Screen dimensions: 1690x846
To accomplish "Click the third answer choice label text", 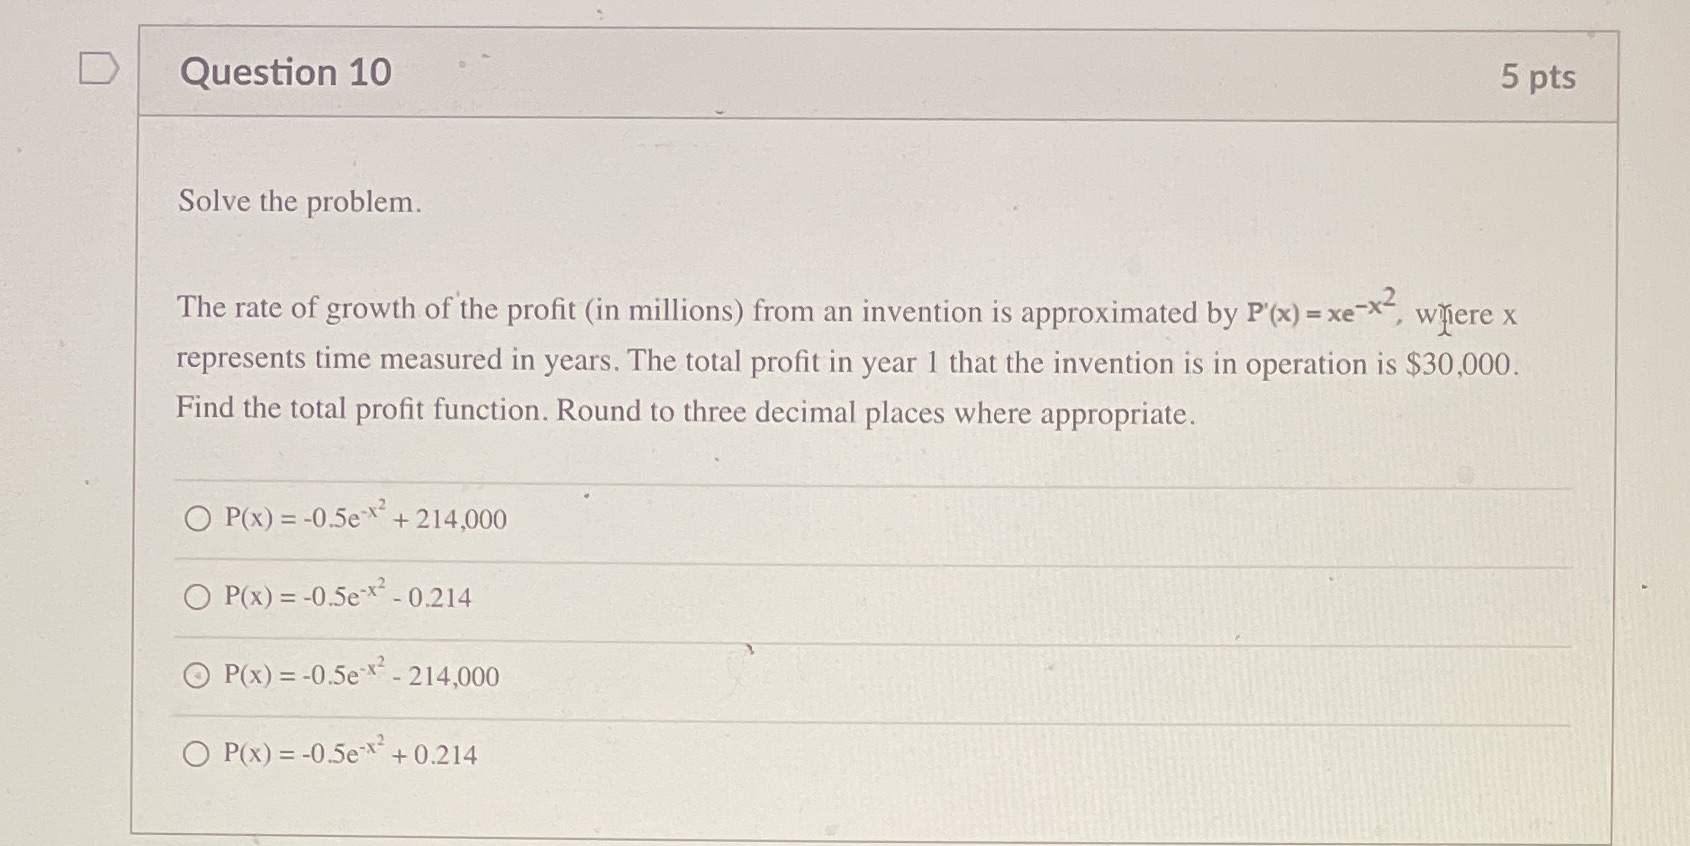I will [362, 677].
